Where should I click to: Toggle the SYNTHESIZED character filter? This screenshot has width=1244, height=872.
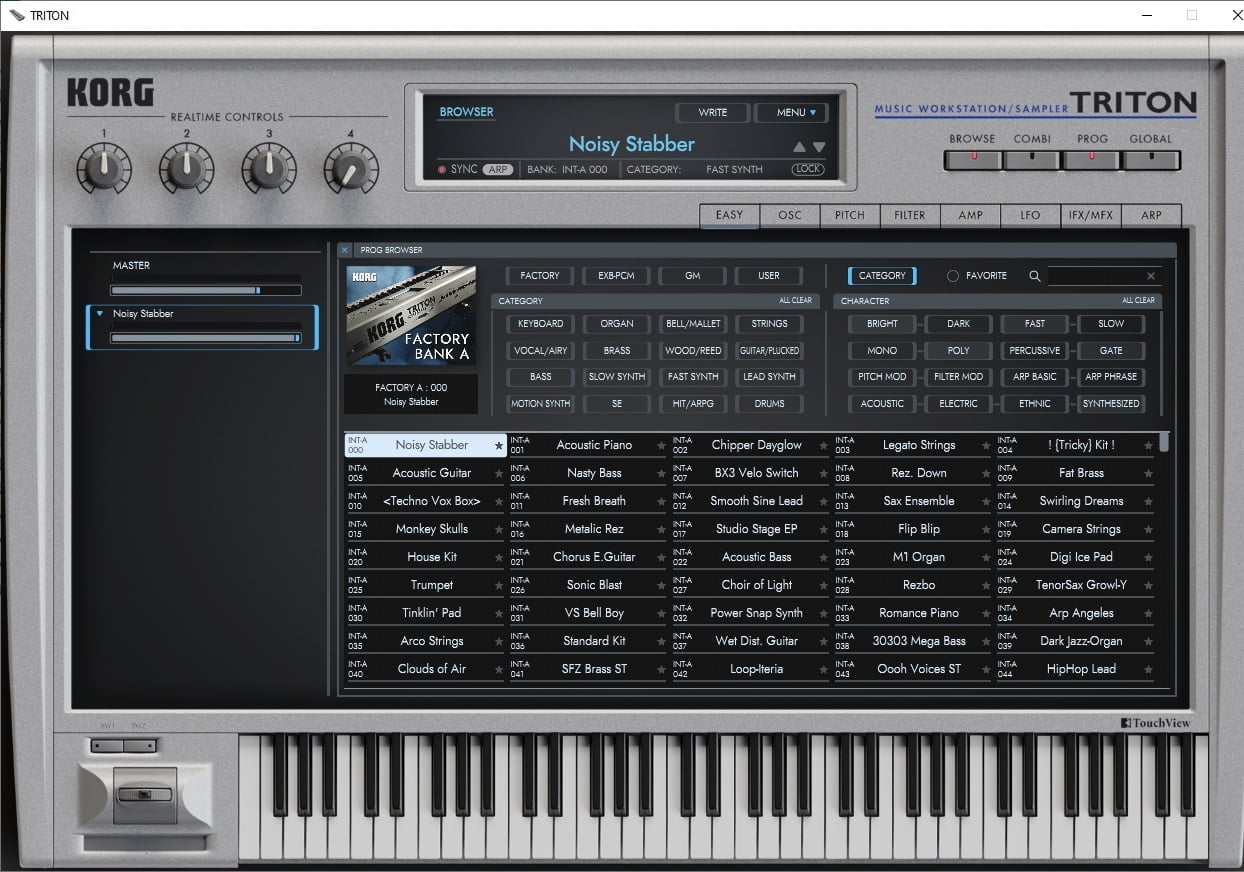pyautogui.click(x=1111, y=404)
